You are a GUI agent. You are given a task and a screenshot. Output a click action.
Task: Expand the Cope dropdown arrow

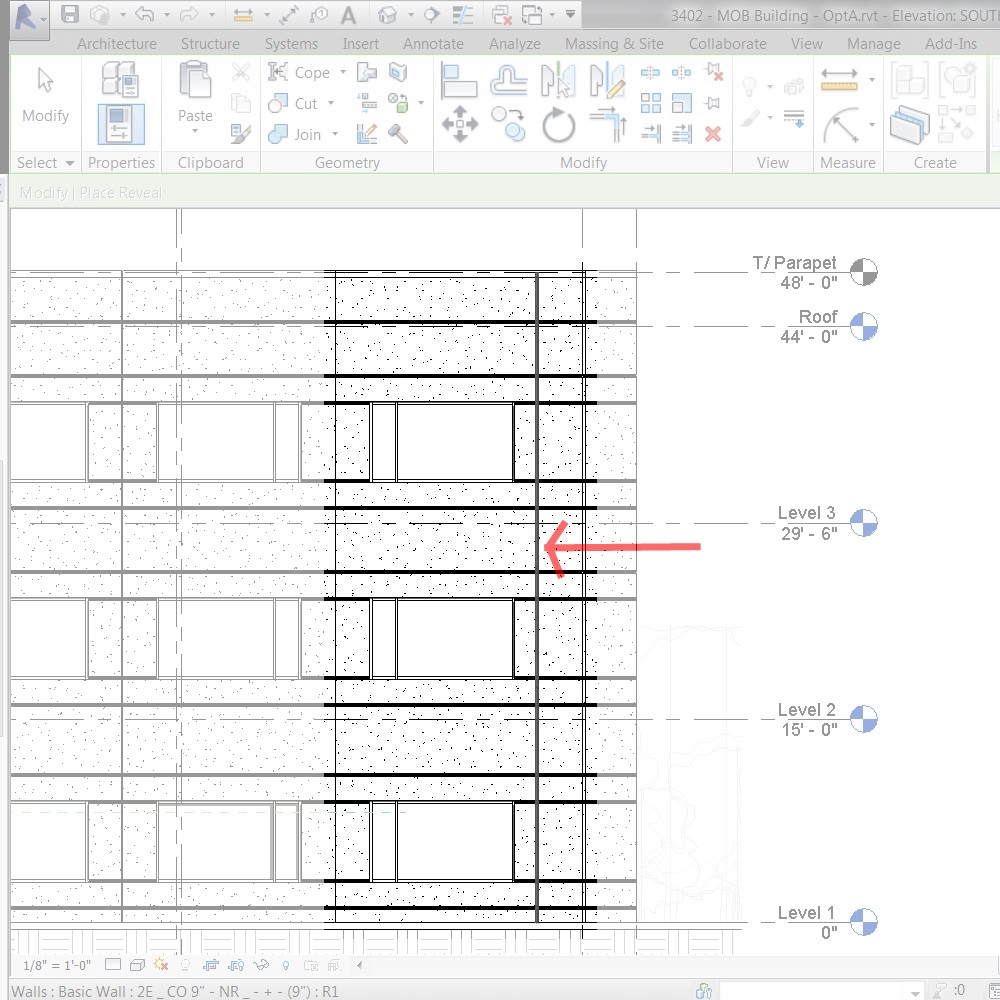342,72
